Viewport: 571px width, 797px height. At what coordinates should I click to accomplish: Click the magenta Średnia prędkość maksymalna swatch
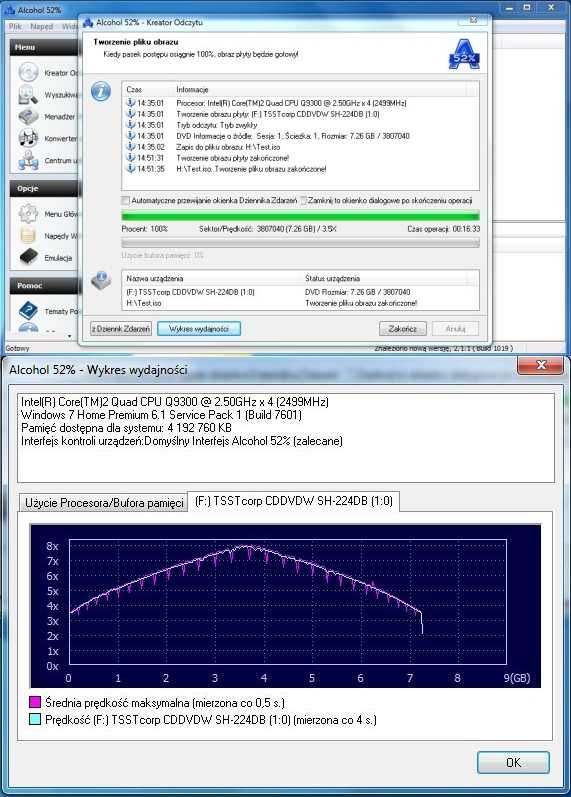pos(35,703)
